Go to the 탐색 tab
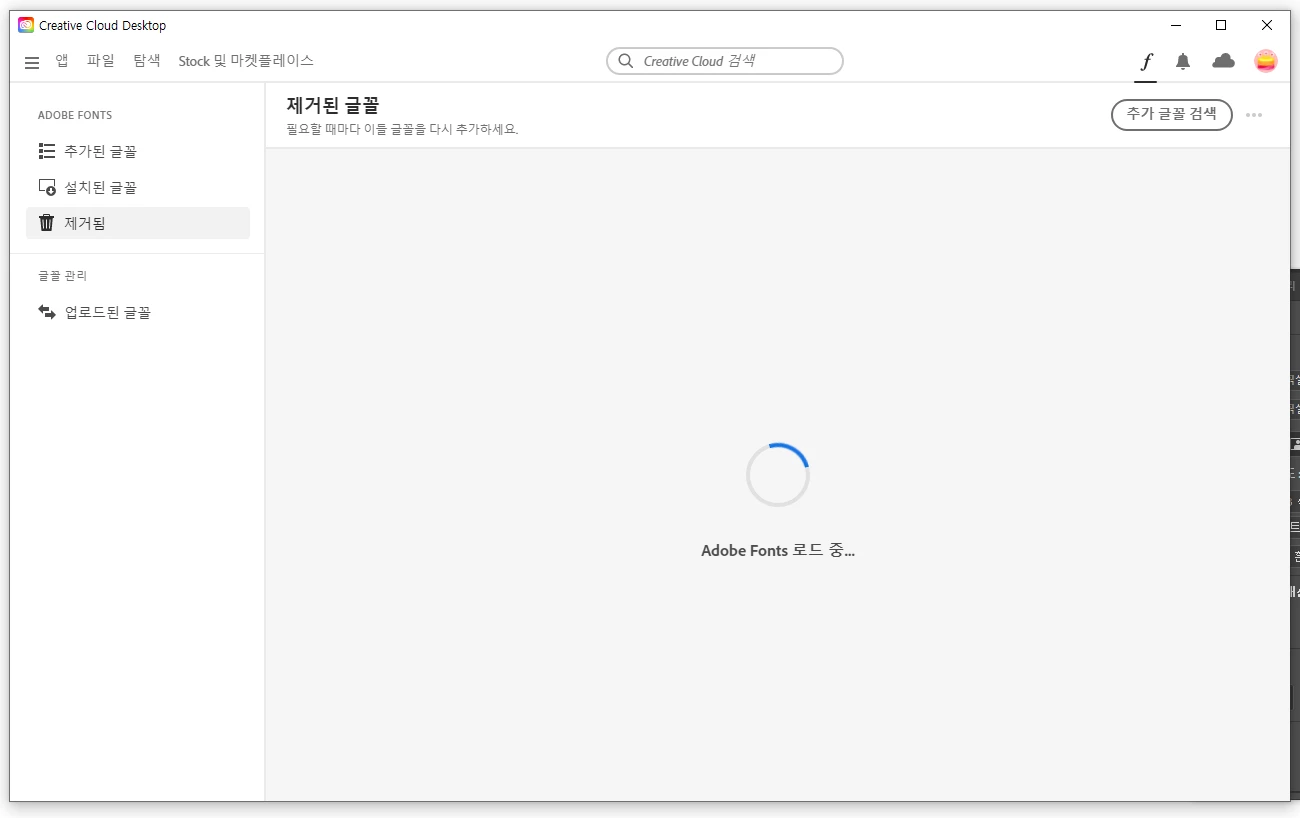Viewport: 1300px width, 818px height. tap(147, 61)
